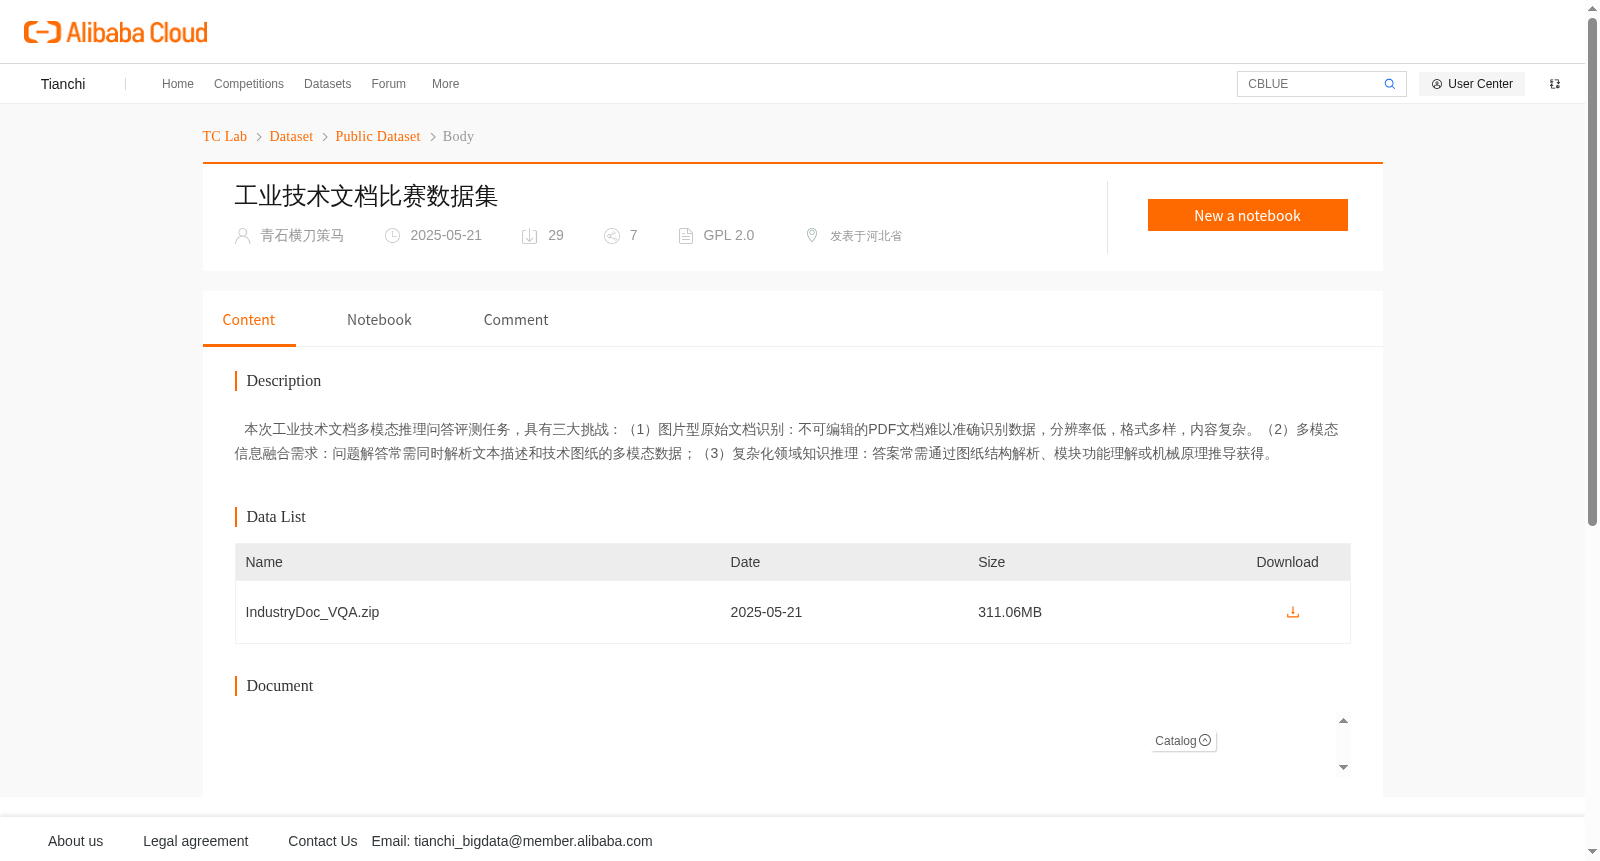Screen dimensions: 1600x861
Task: Click the TC Lab breadcrumb link
Action: tap(225, 136)
